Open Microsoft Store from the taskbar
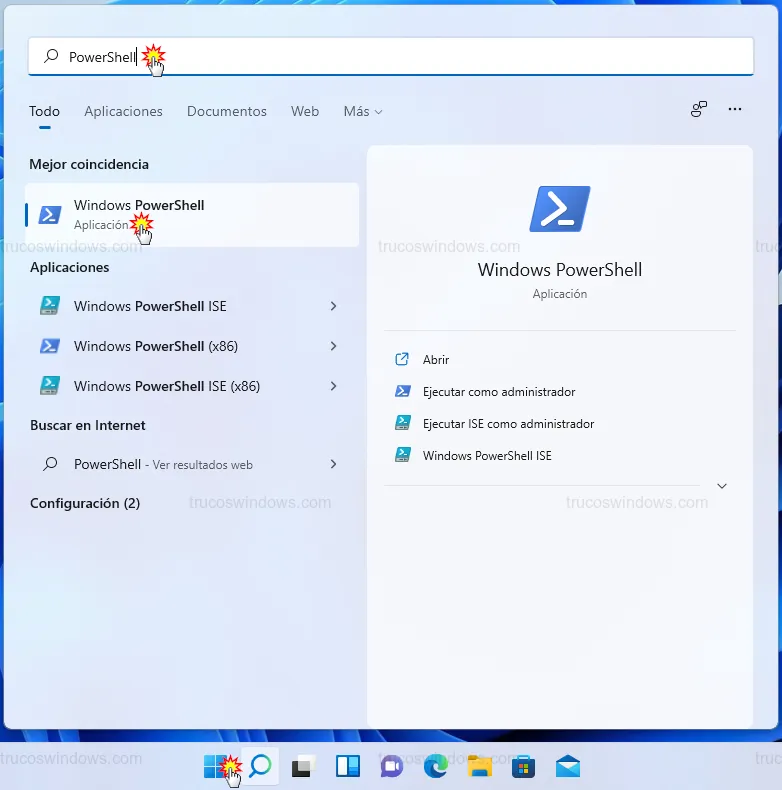782x790 pixels. [x=523, y=767]
